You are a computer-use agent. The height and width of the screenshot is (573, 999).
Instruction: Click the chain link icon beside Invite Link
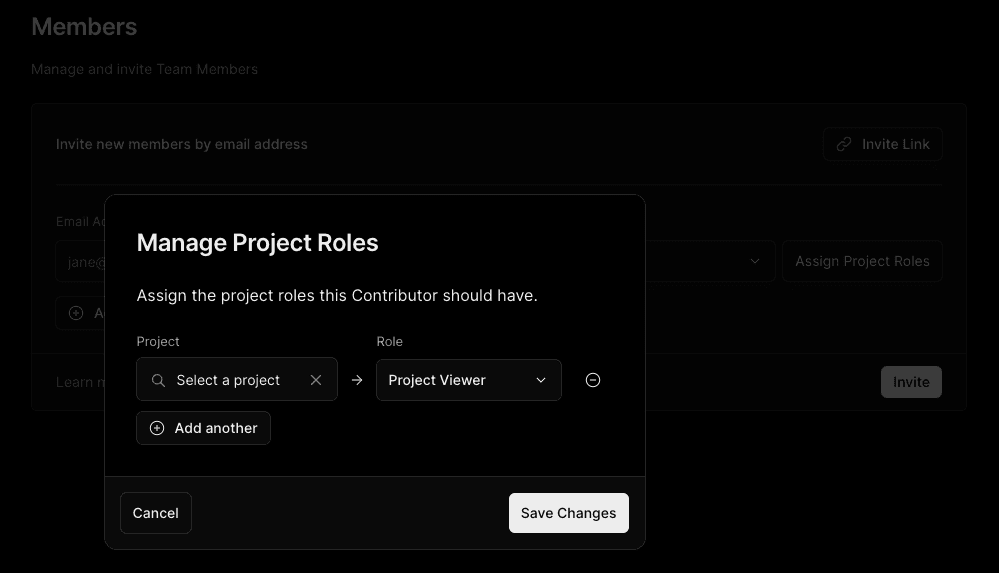click(x=845, y=144)
